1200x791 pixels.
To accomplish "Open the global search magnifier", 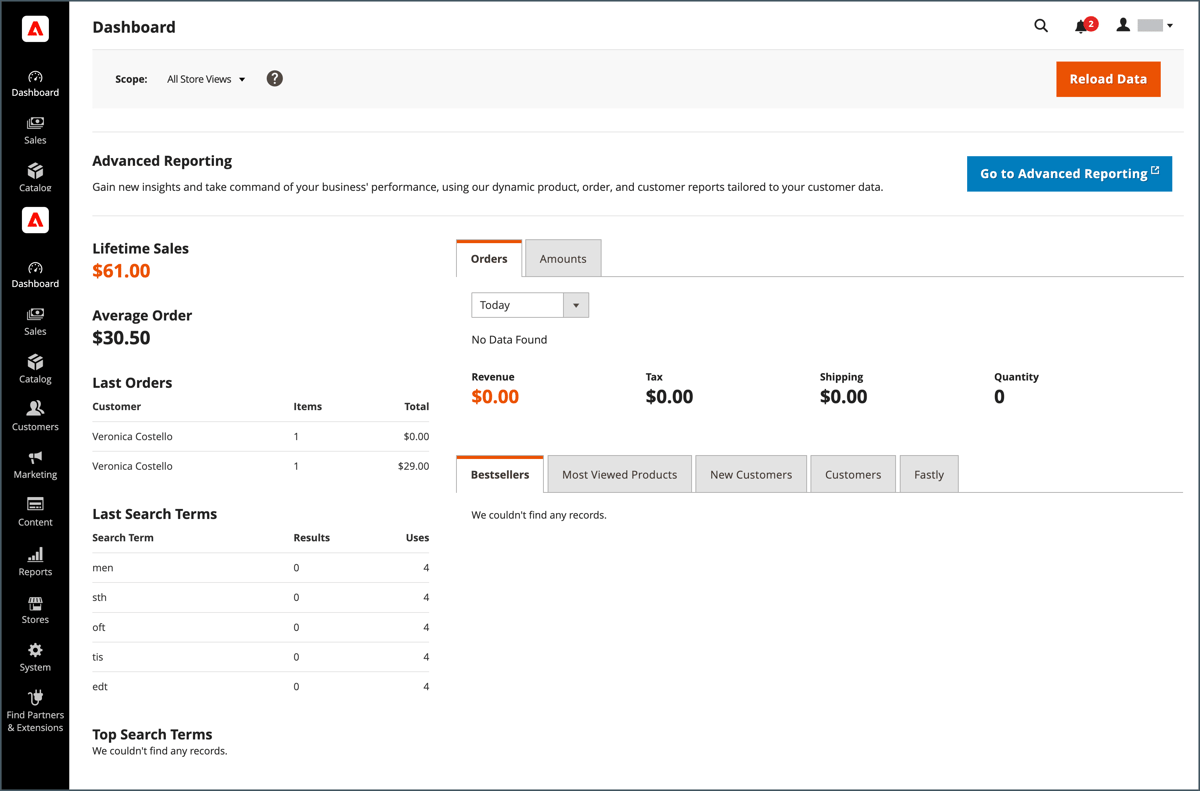I will tap(1041, 25).
